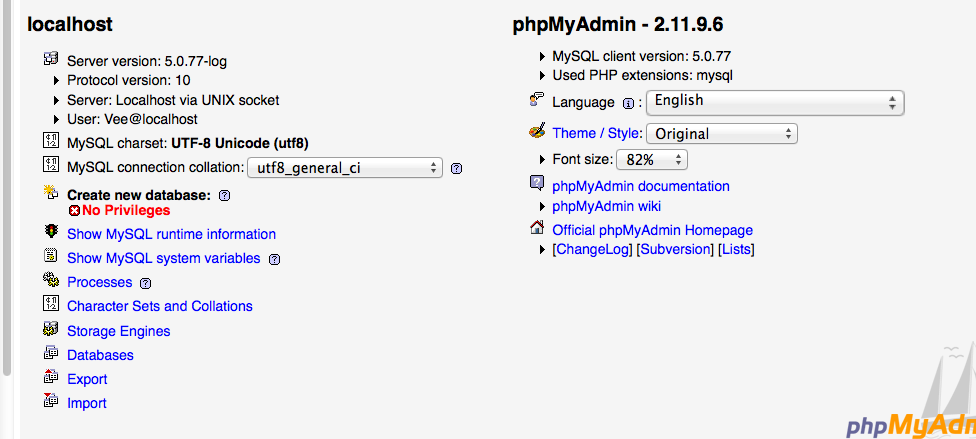
Task: Click the Databases icon
Action: 50,352
